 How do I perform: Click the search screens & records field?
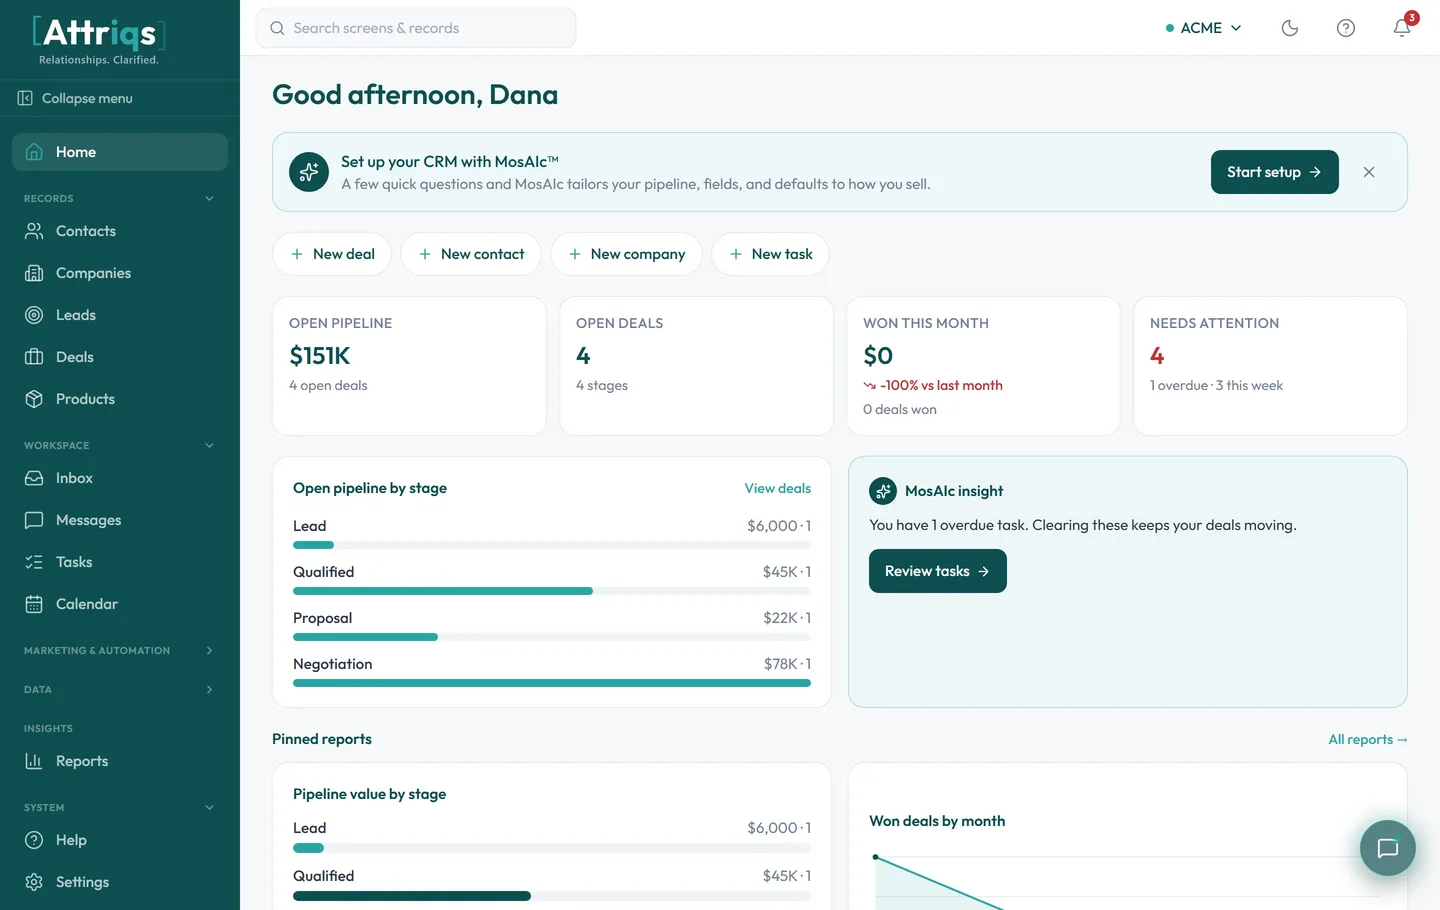416,28
